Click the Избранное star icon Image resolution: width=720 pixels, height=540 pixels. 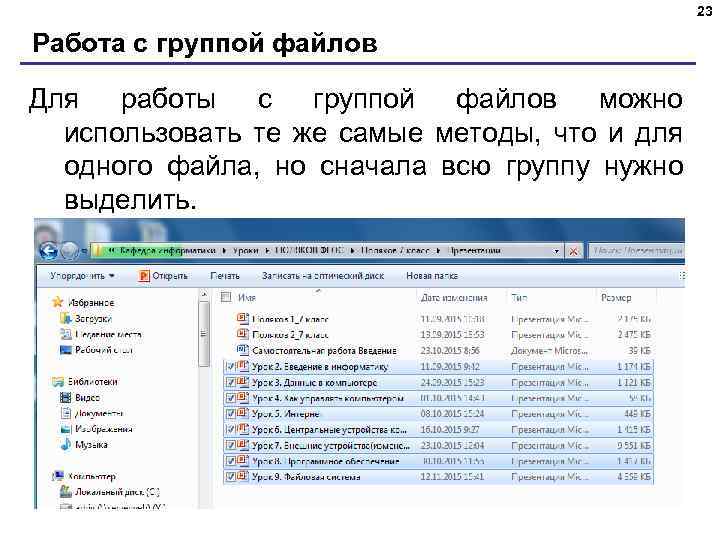[x=57, y=302]
